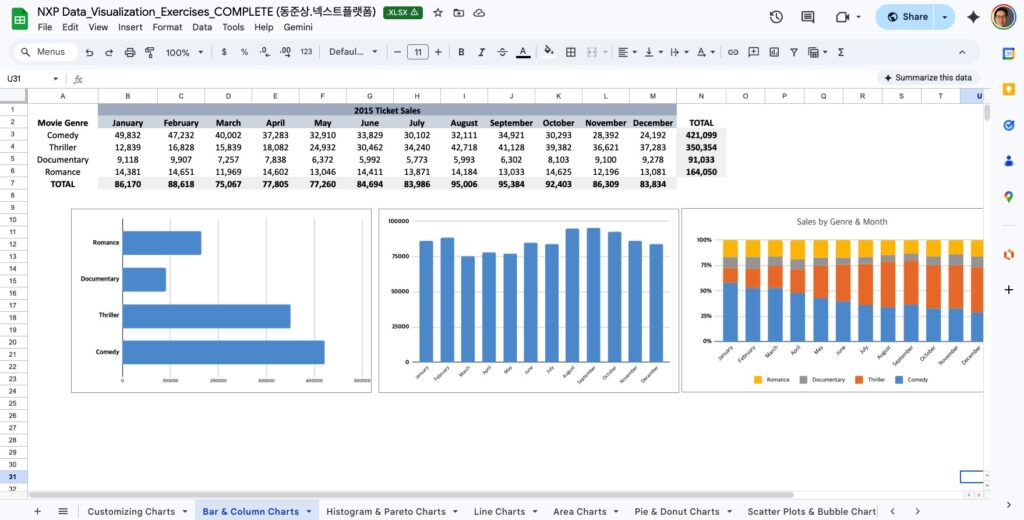This screenshot has height=520, width=1024.
Task: Open the zoom 100% dropdown
Action: pyautogui.click(x=184, y=52)
